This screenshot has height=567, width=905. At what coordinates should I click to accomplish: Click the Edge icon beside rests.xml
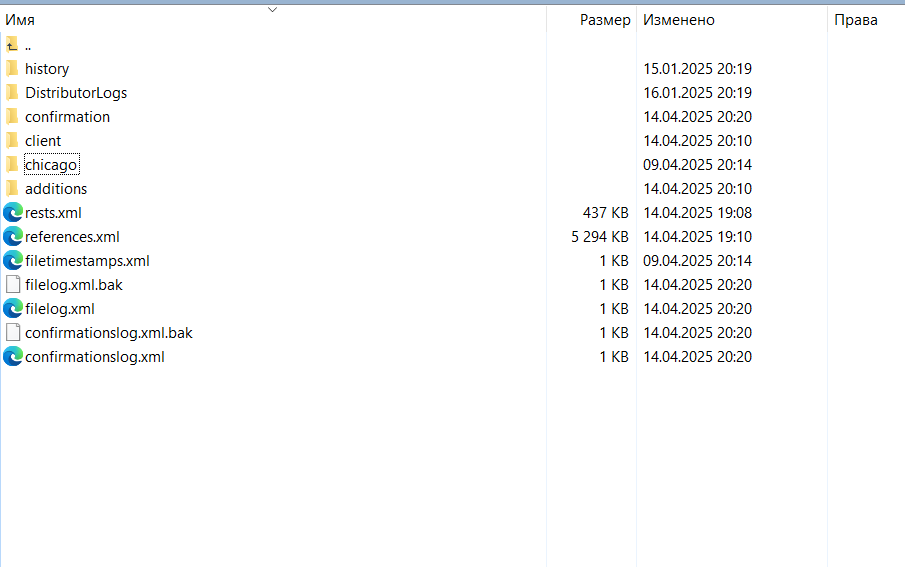pyautogui.click(x=13, y=212)
